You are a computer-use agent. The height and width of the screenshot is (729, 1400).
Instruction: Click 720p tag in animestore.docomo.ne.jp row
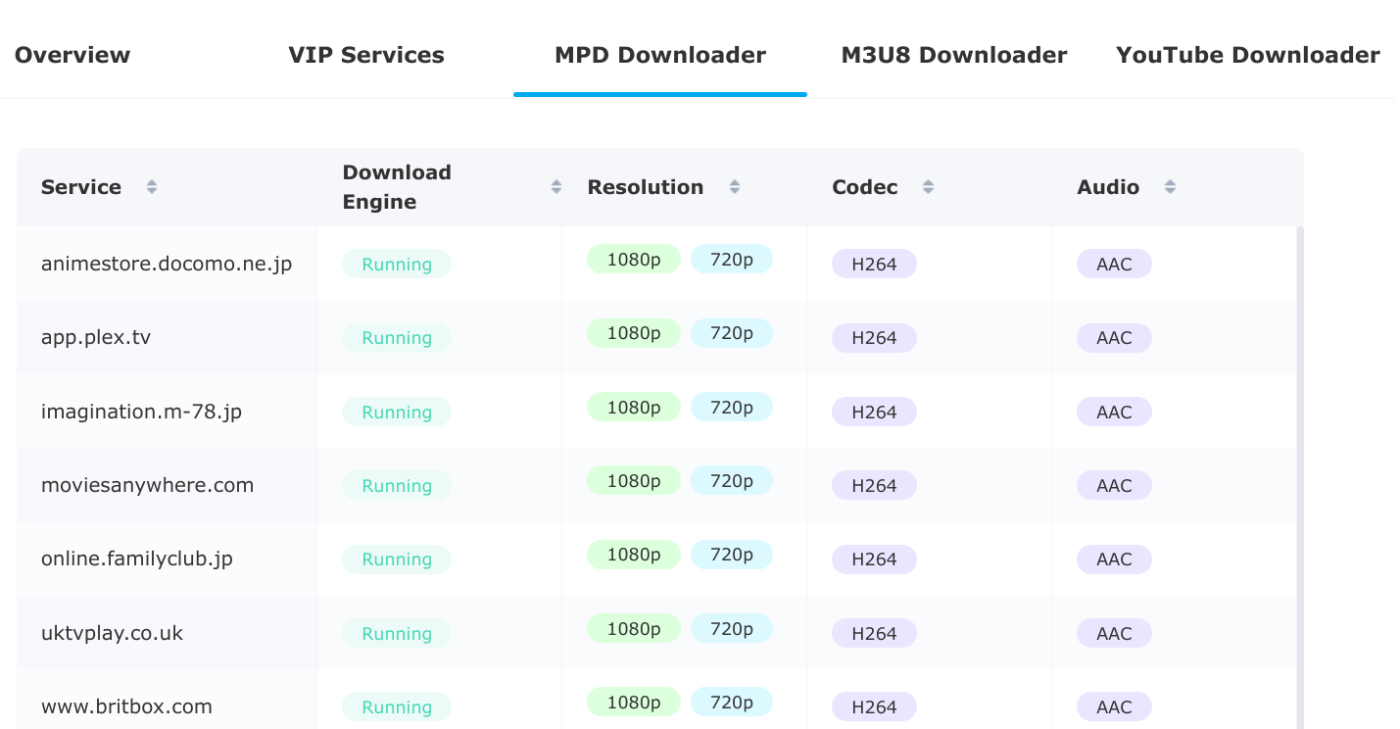click(x=732, y=259)
